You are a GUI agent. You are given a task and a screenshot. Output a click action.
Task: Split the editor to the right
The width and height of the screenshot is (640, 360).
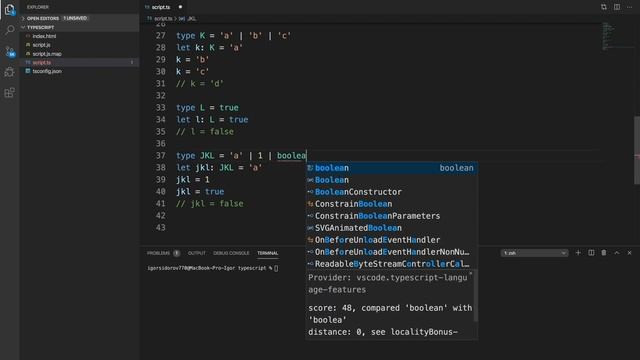(617, 7)
